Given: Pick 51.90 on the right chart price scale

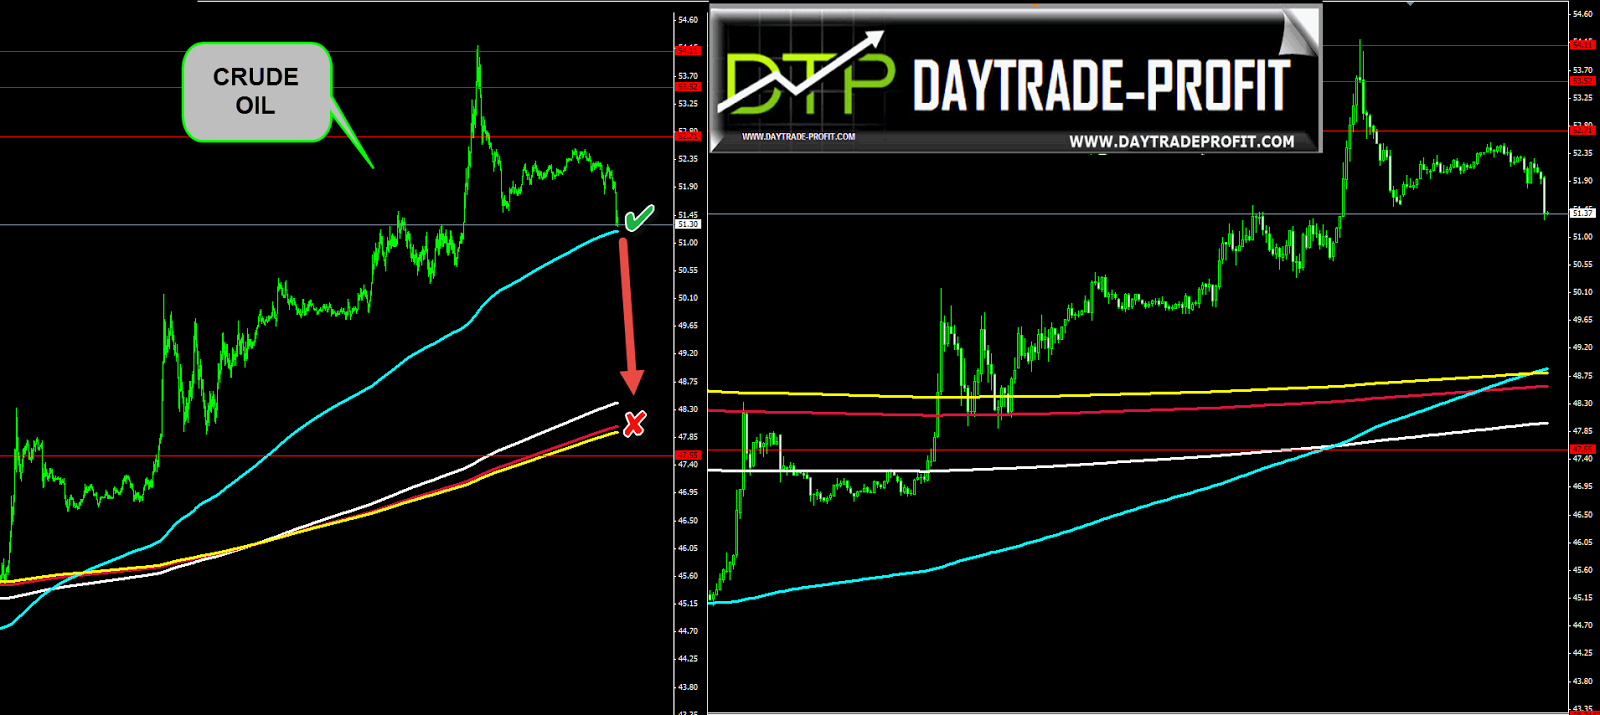Looking at the screenshot, I should click(1583, 181).
